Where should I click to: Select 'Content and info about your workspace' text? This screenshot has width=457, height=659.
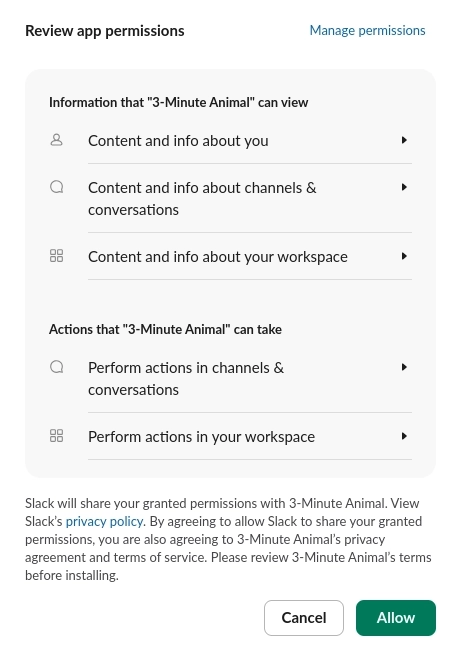pyautogui.click(x=218, y=257)
